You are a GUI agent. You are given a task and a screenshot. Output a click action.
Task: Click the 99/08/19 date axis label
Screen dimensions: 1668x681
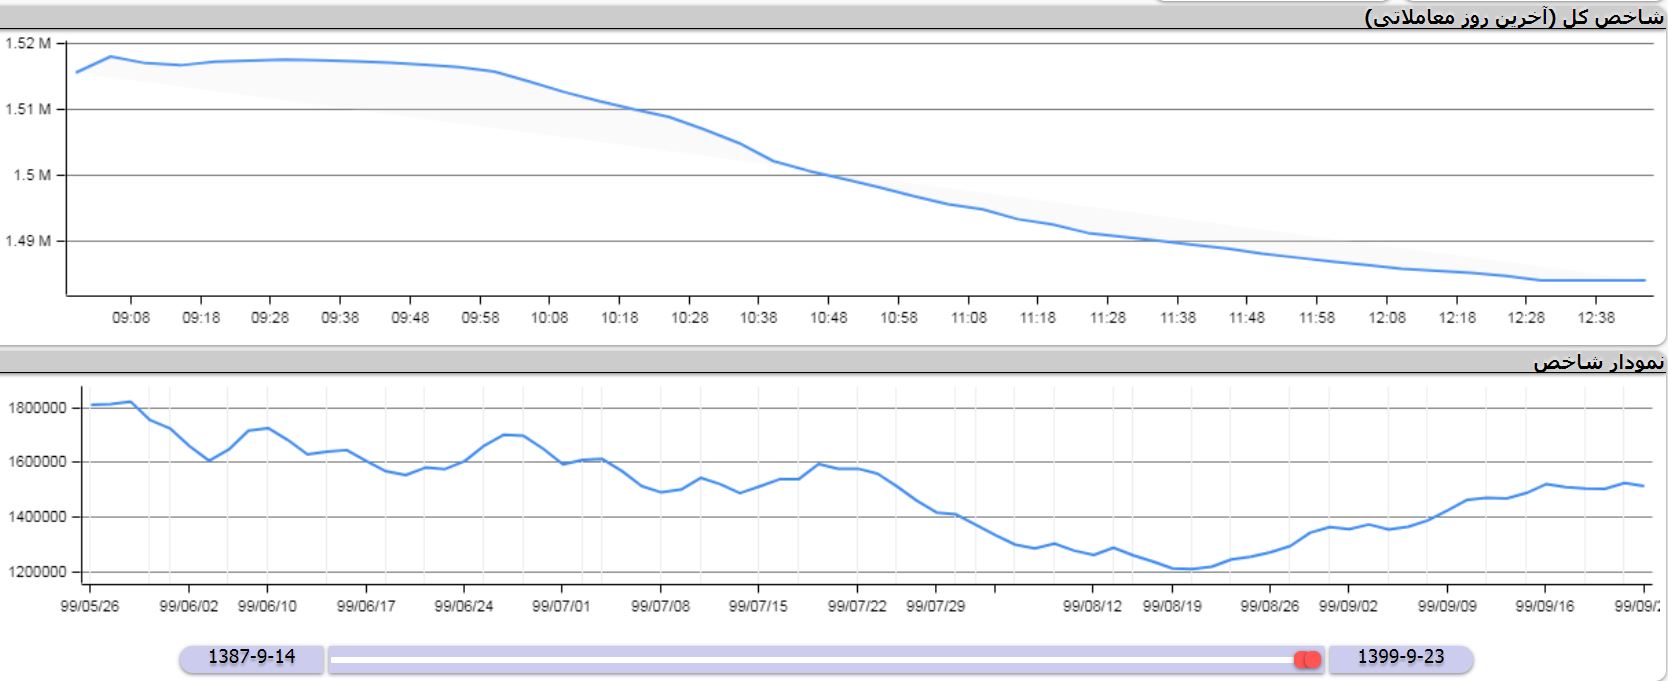(x=1171, y=606)
